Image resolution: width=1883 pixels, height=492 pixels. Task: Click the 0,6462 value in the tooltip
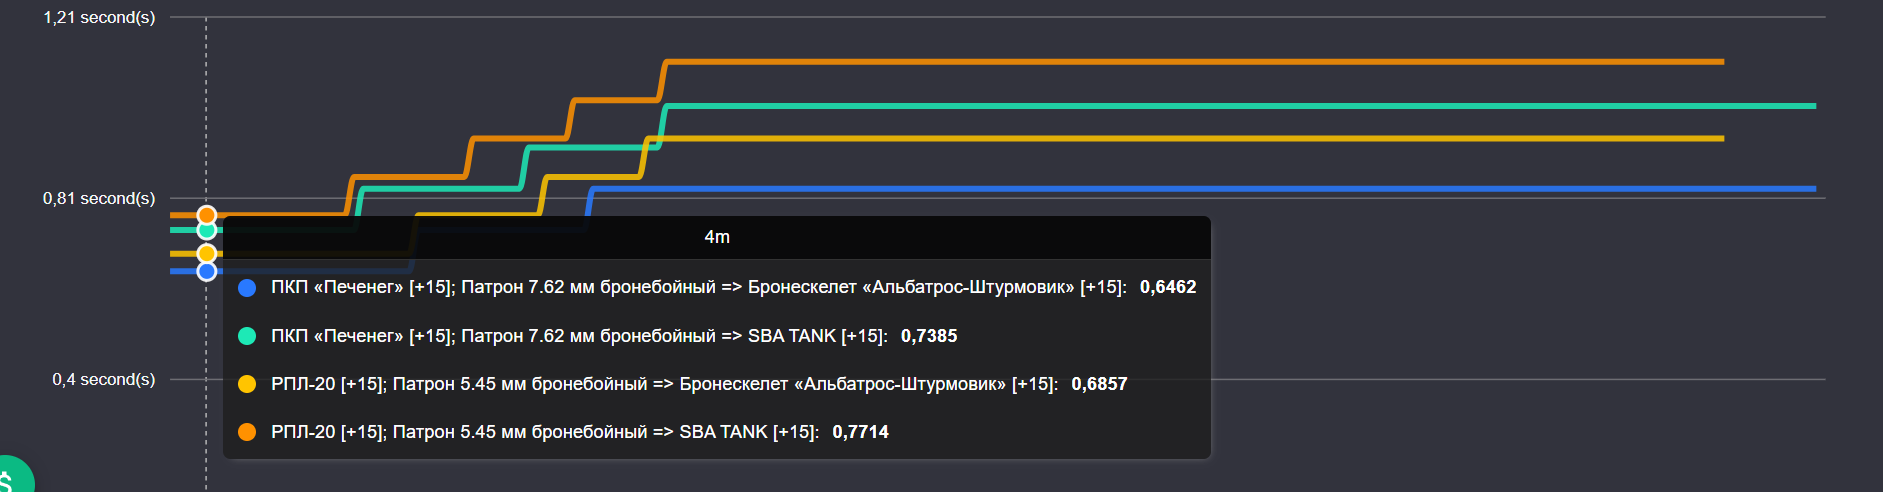click(x=1167, y=287)
